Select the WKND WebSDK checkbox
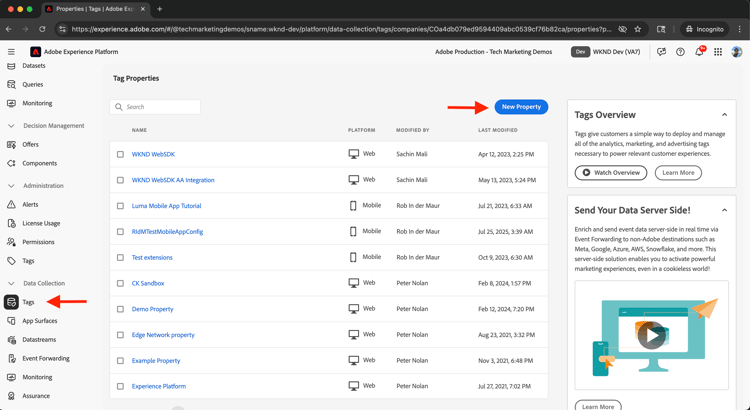This screenshot has height=410, width=750. pyautogui.click(x=121, y=155)
